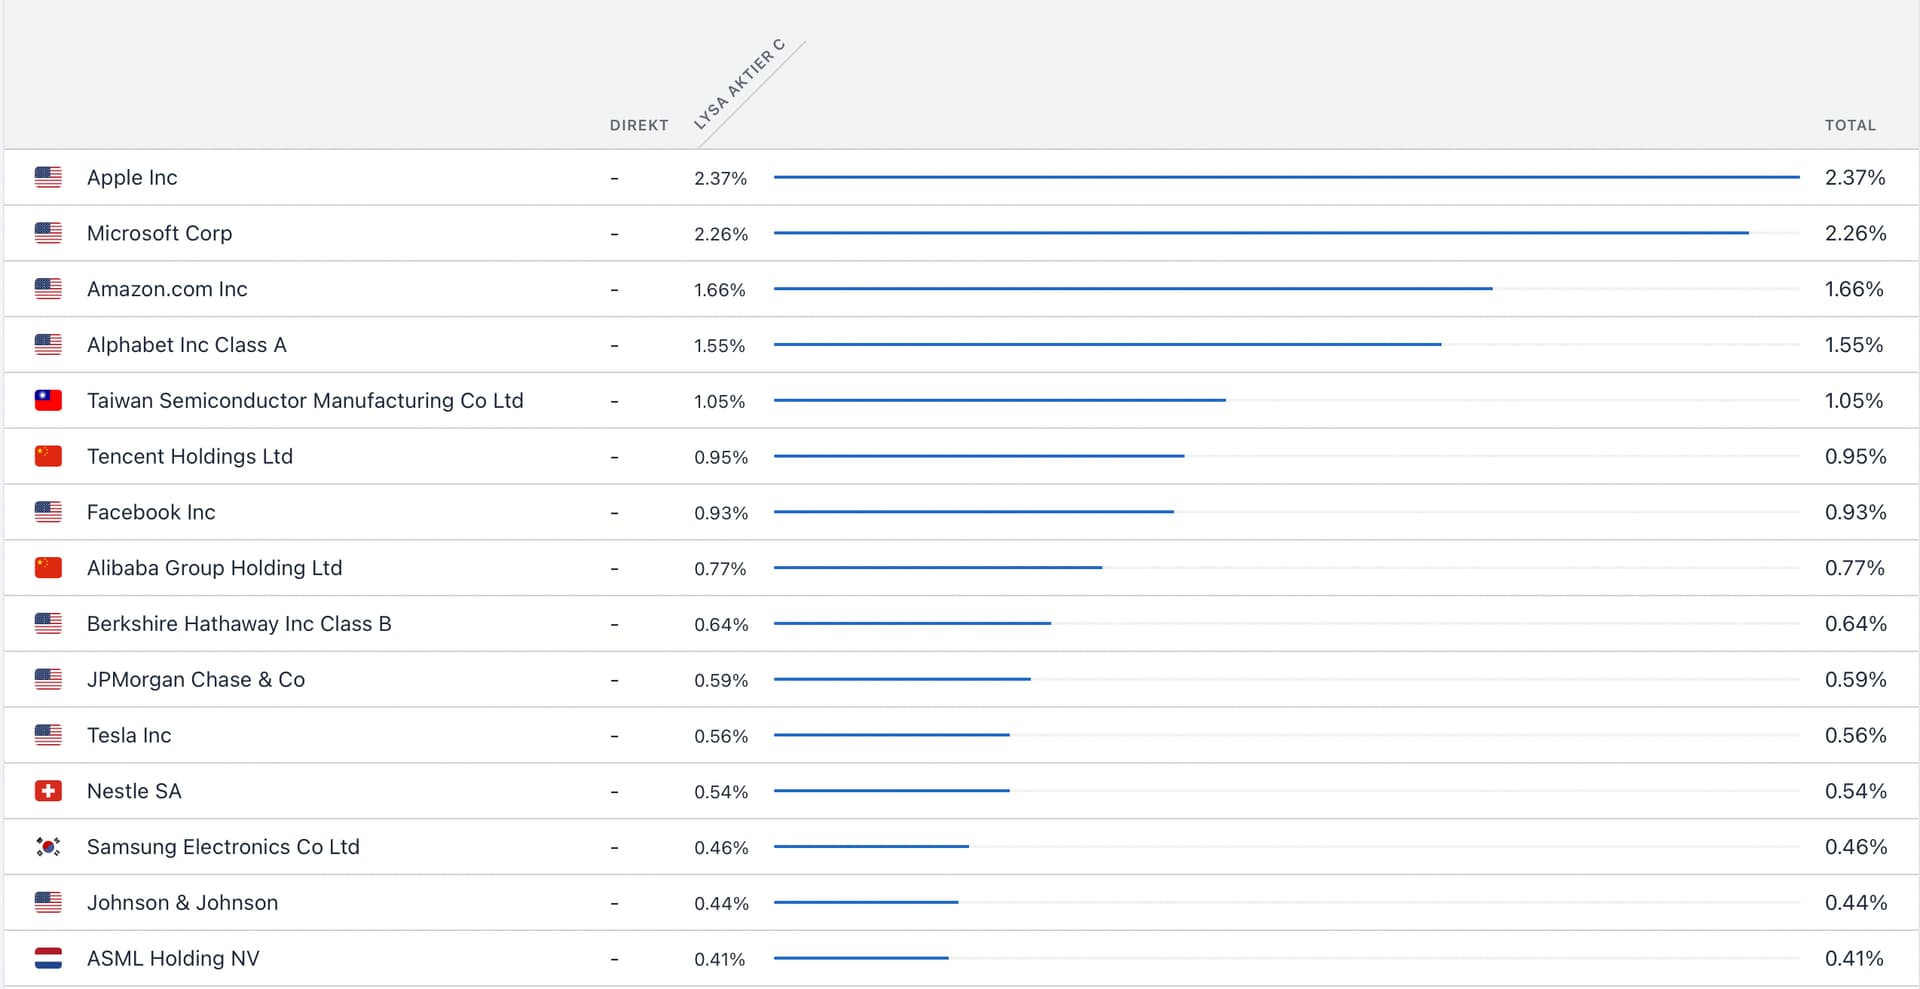Click the US flag beside Apple Inc
The width and height of the screenshot is (1920, 989).
[x=48, y=177]
